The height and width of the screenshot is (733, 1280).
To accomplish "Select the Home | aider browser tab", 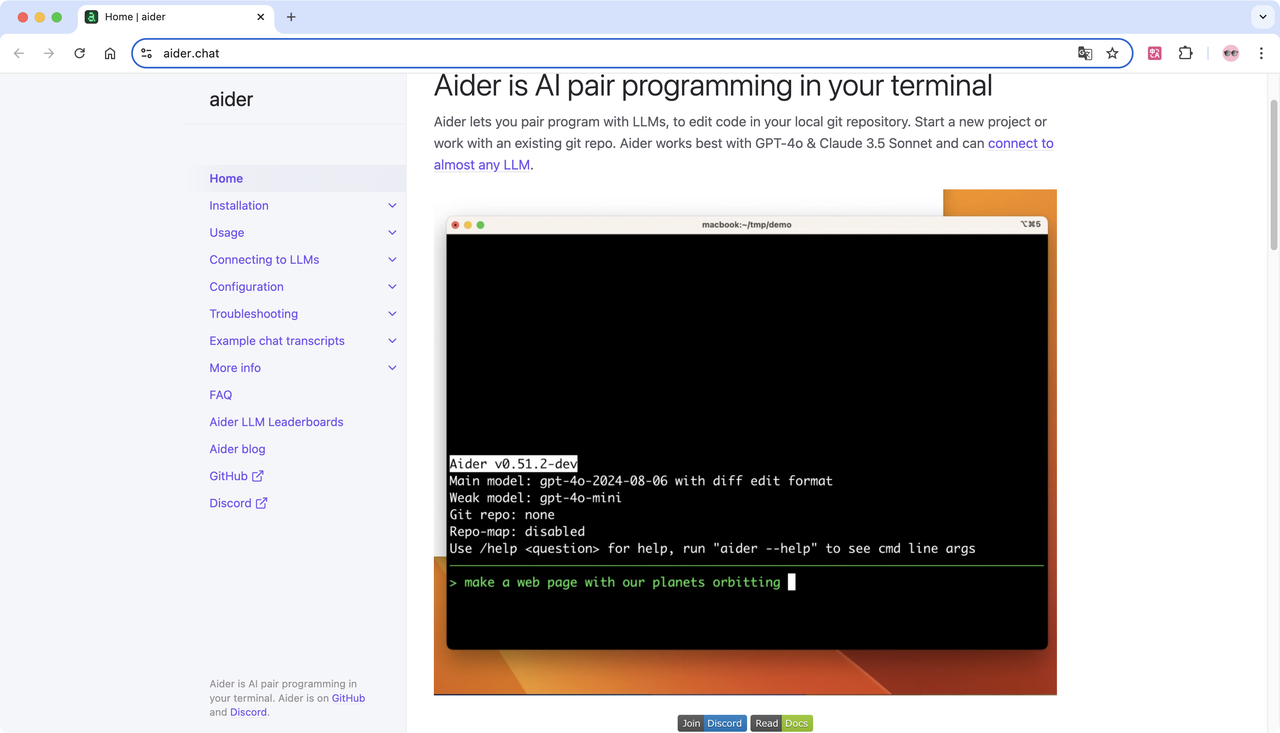I will pos(174,17).
